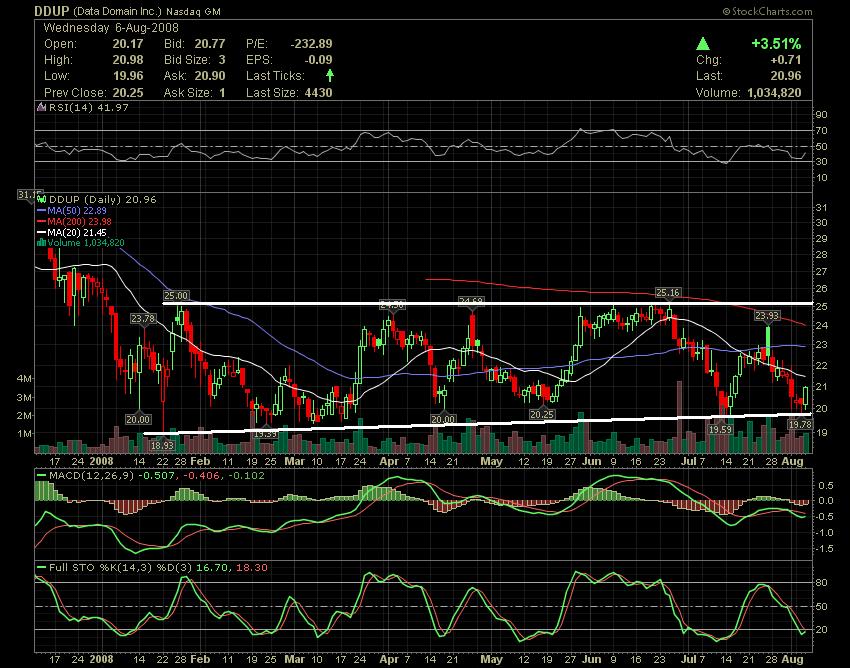The image size is (850, 668).
Task: Click the 19.33 price callout
Action: (266, 434)
